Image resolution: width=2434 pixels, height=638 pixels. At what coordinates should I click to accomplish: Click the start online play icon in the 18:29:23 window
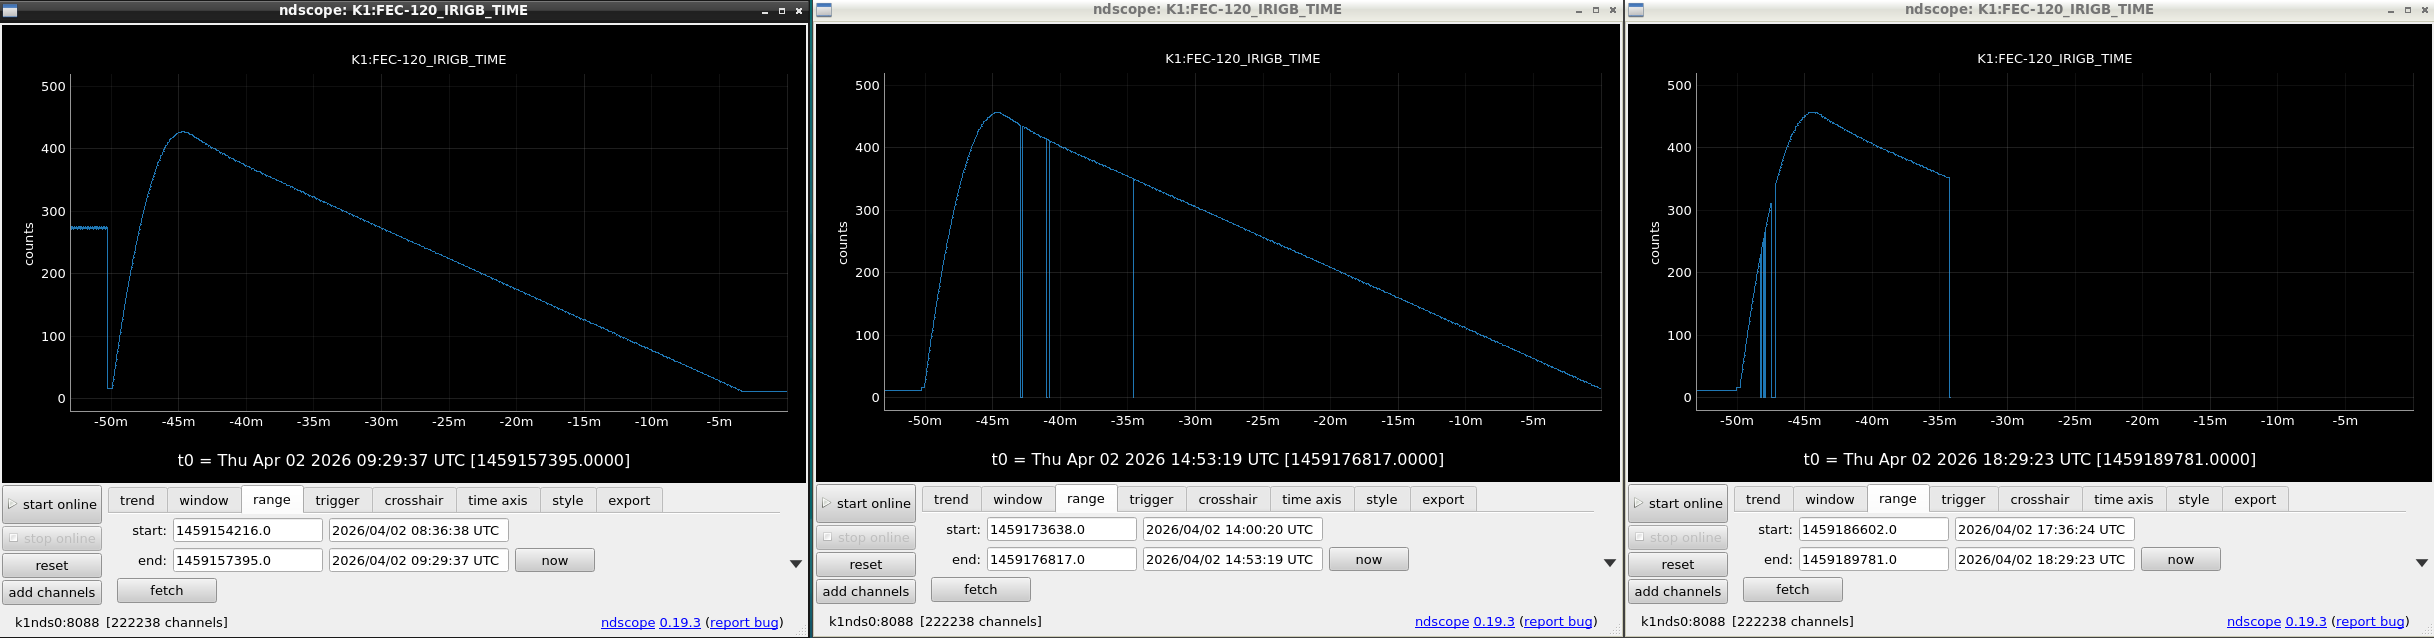coord(1639,504)
